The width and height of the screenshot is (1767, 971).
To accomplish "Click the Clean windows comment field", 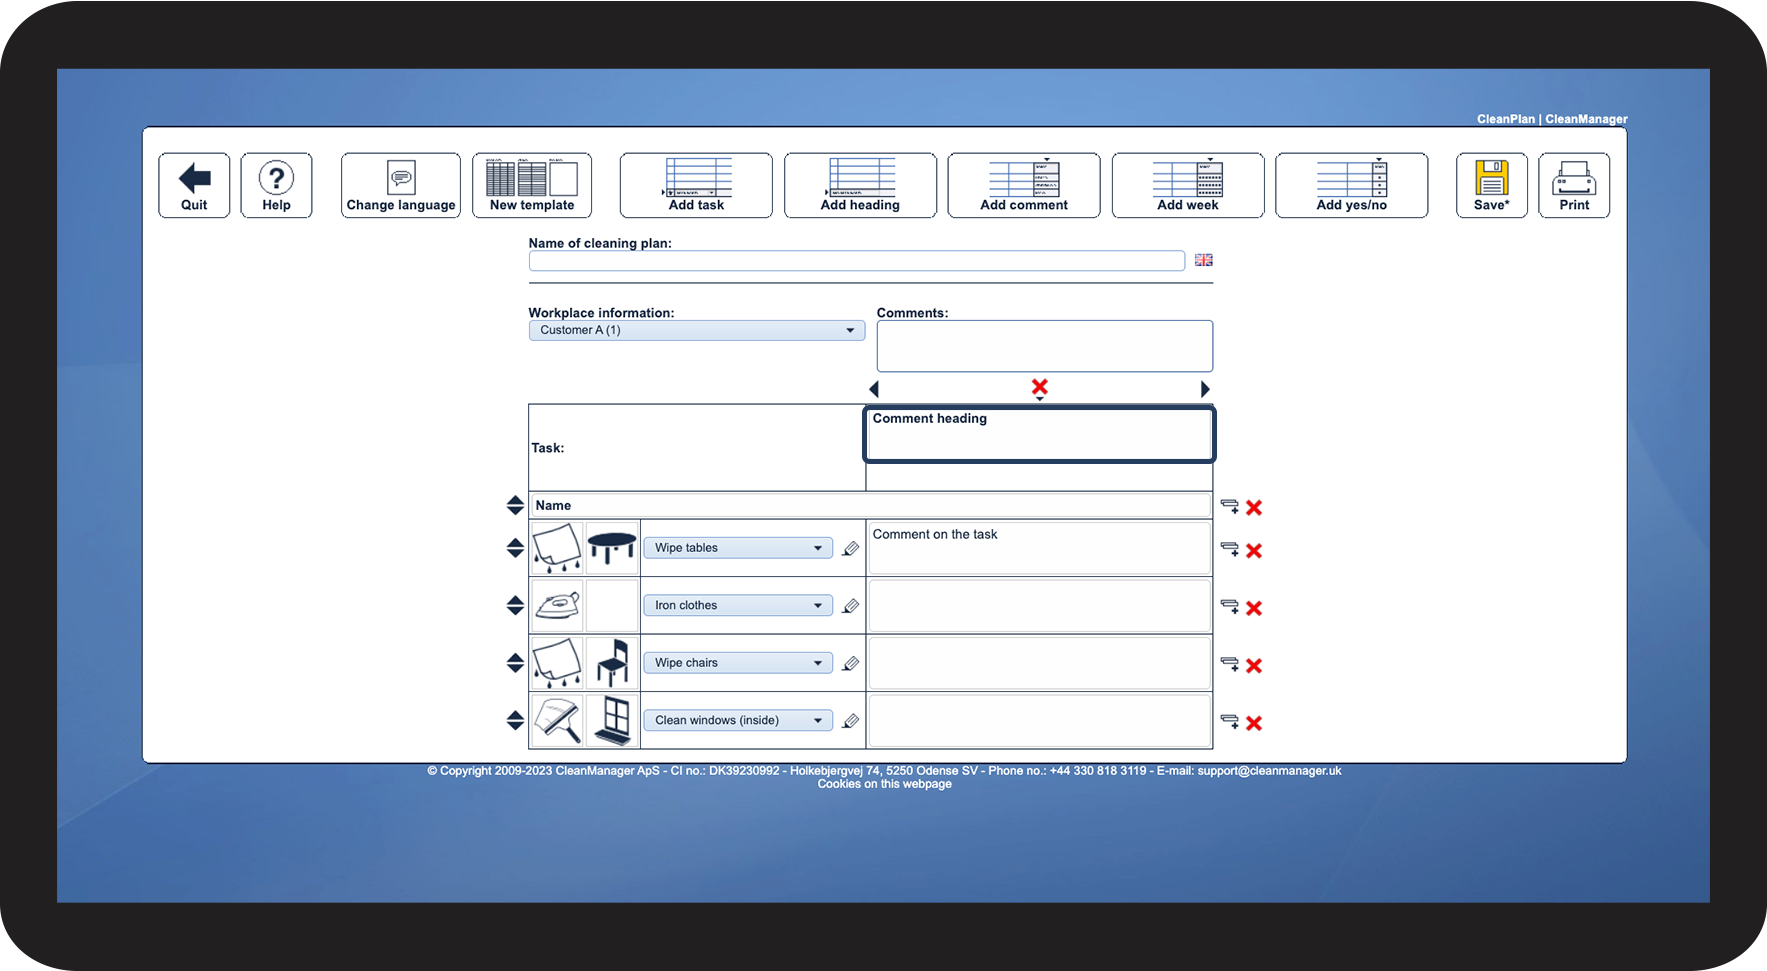I will (x=1040, y=720).
